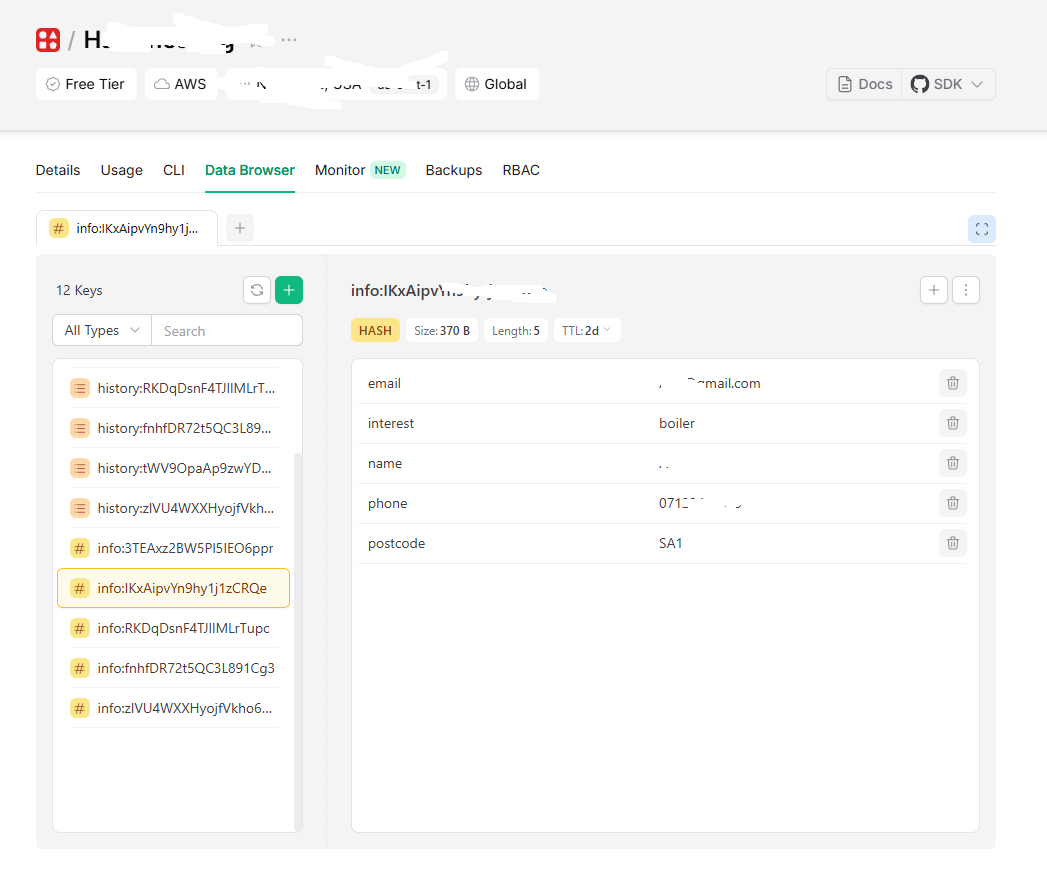
Task: Click the Length: 5 badge
Action: 516,331
